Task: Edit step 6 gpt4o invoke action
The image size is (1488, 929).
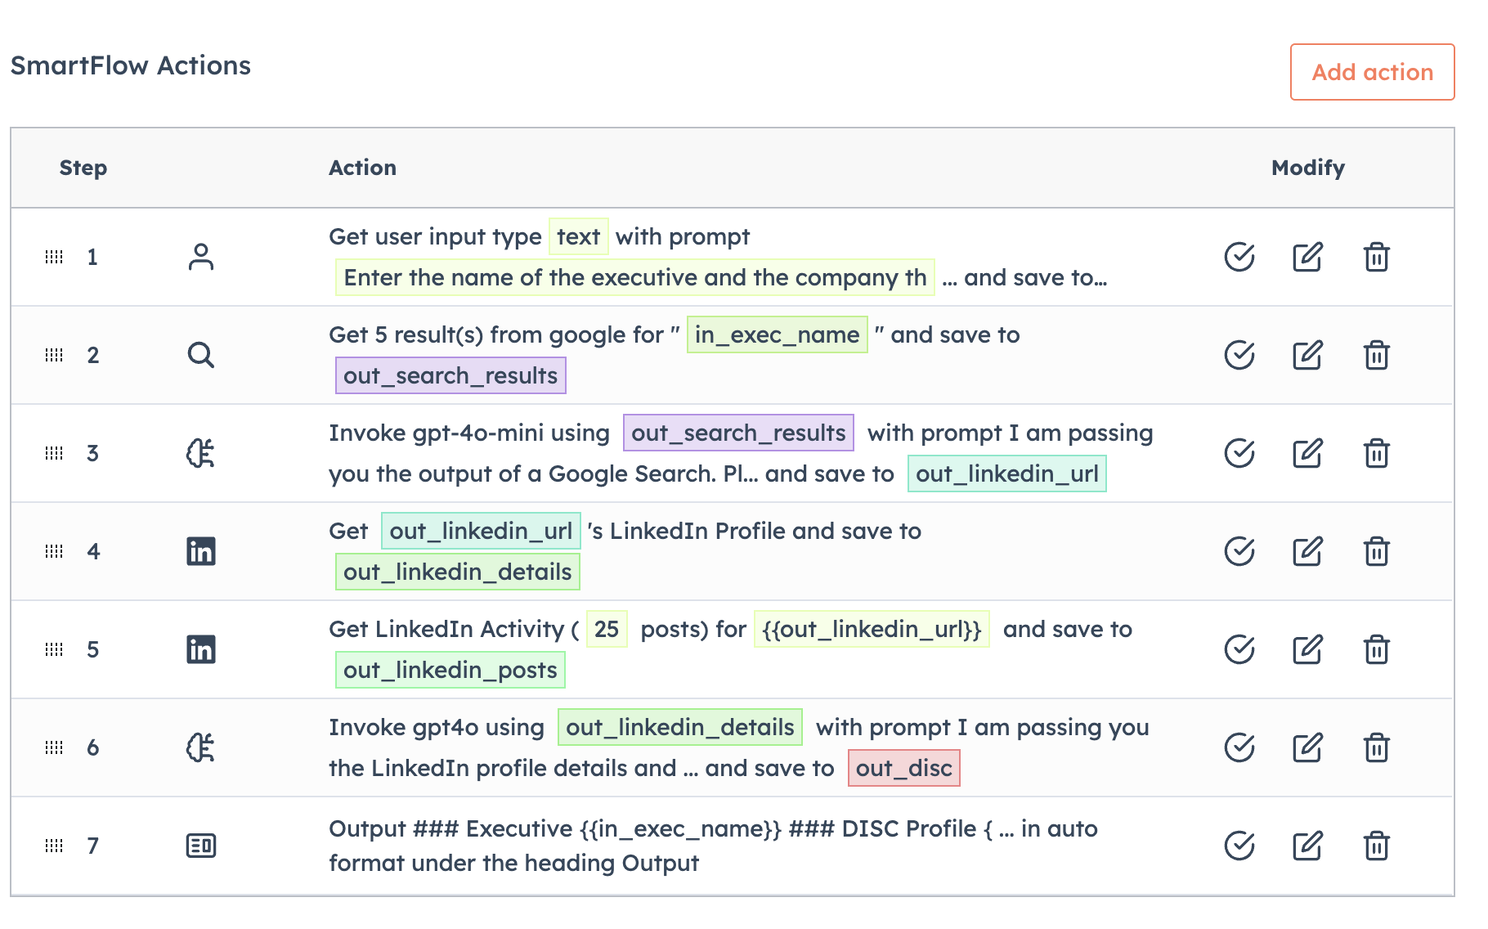Action: point(1307,747)
